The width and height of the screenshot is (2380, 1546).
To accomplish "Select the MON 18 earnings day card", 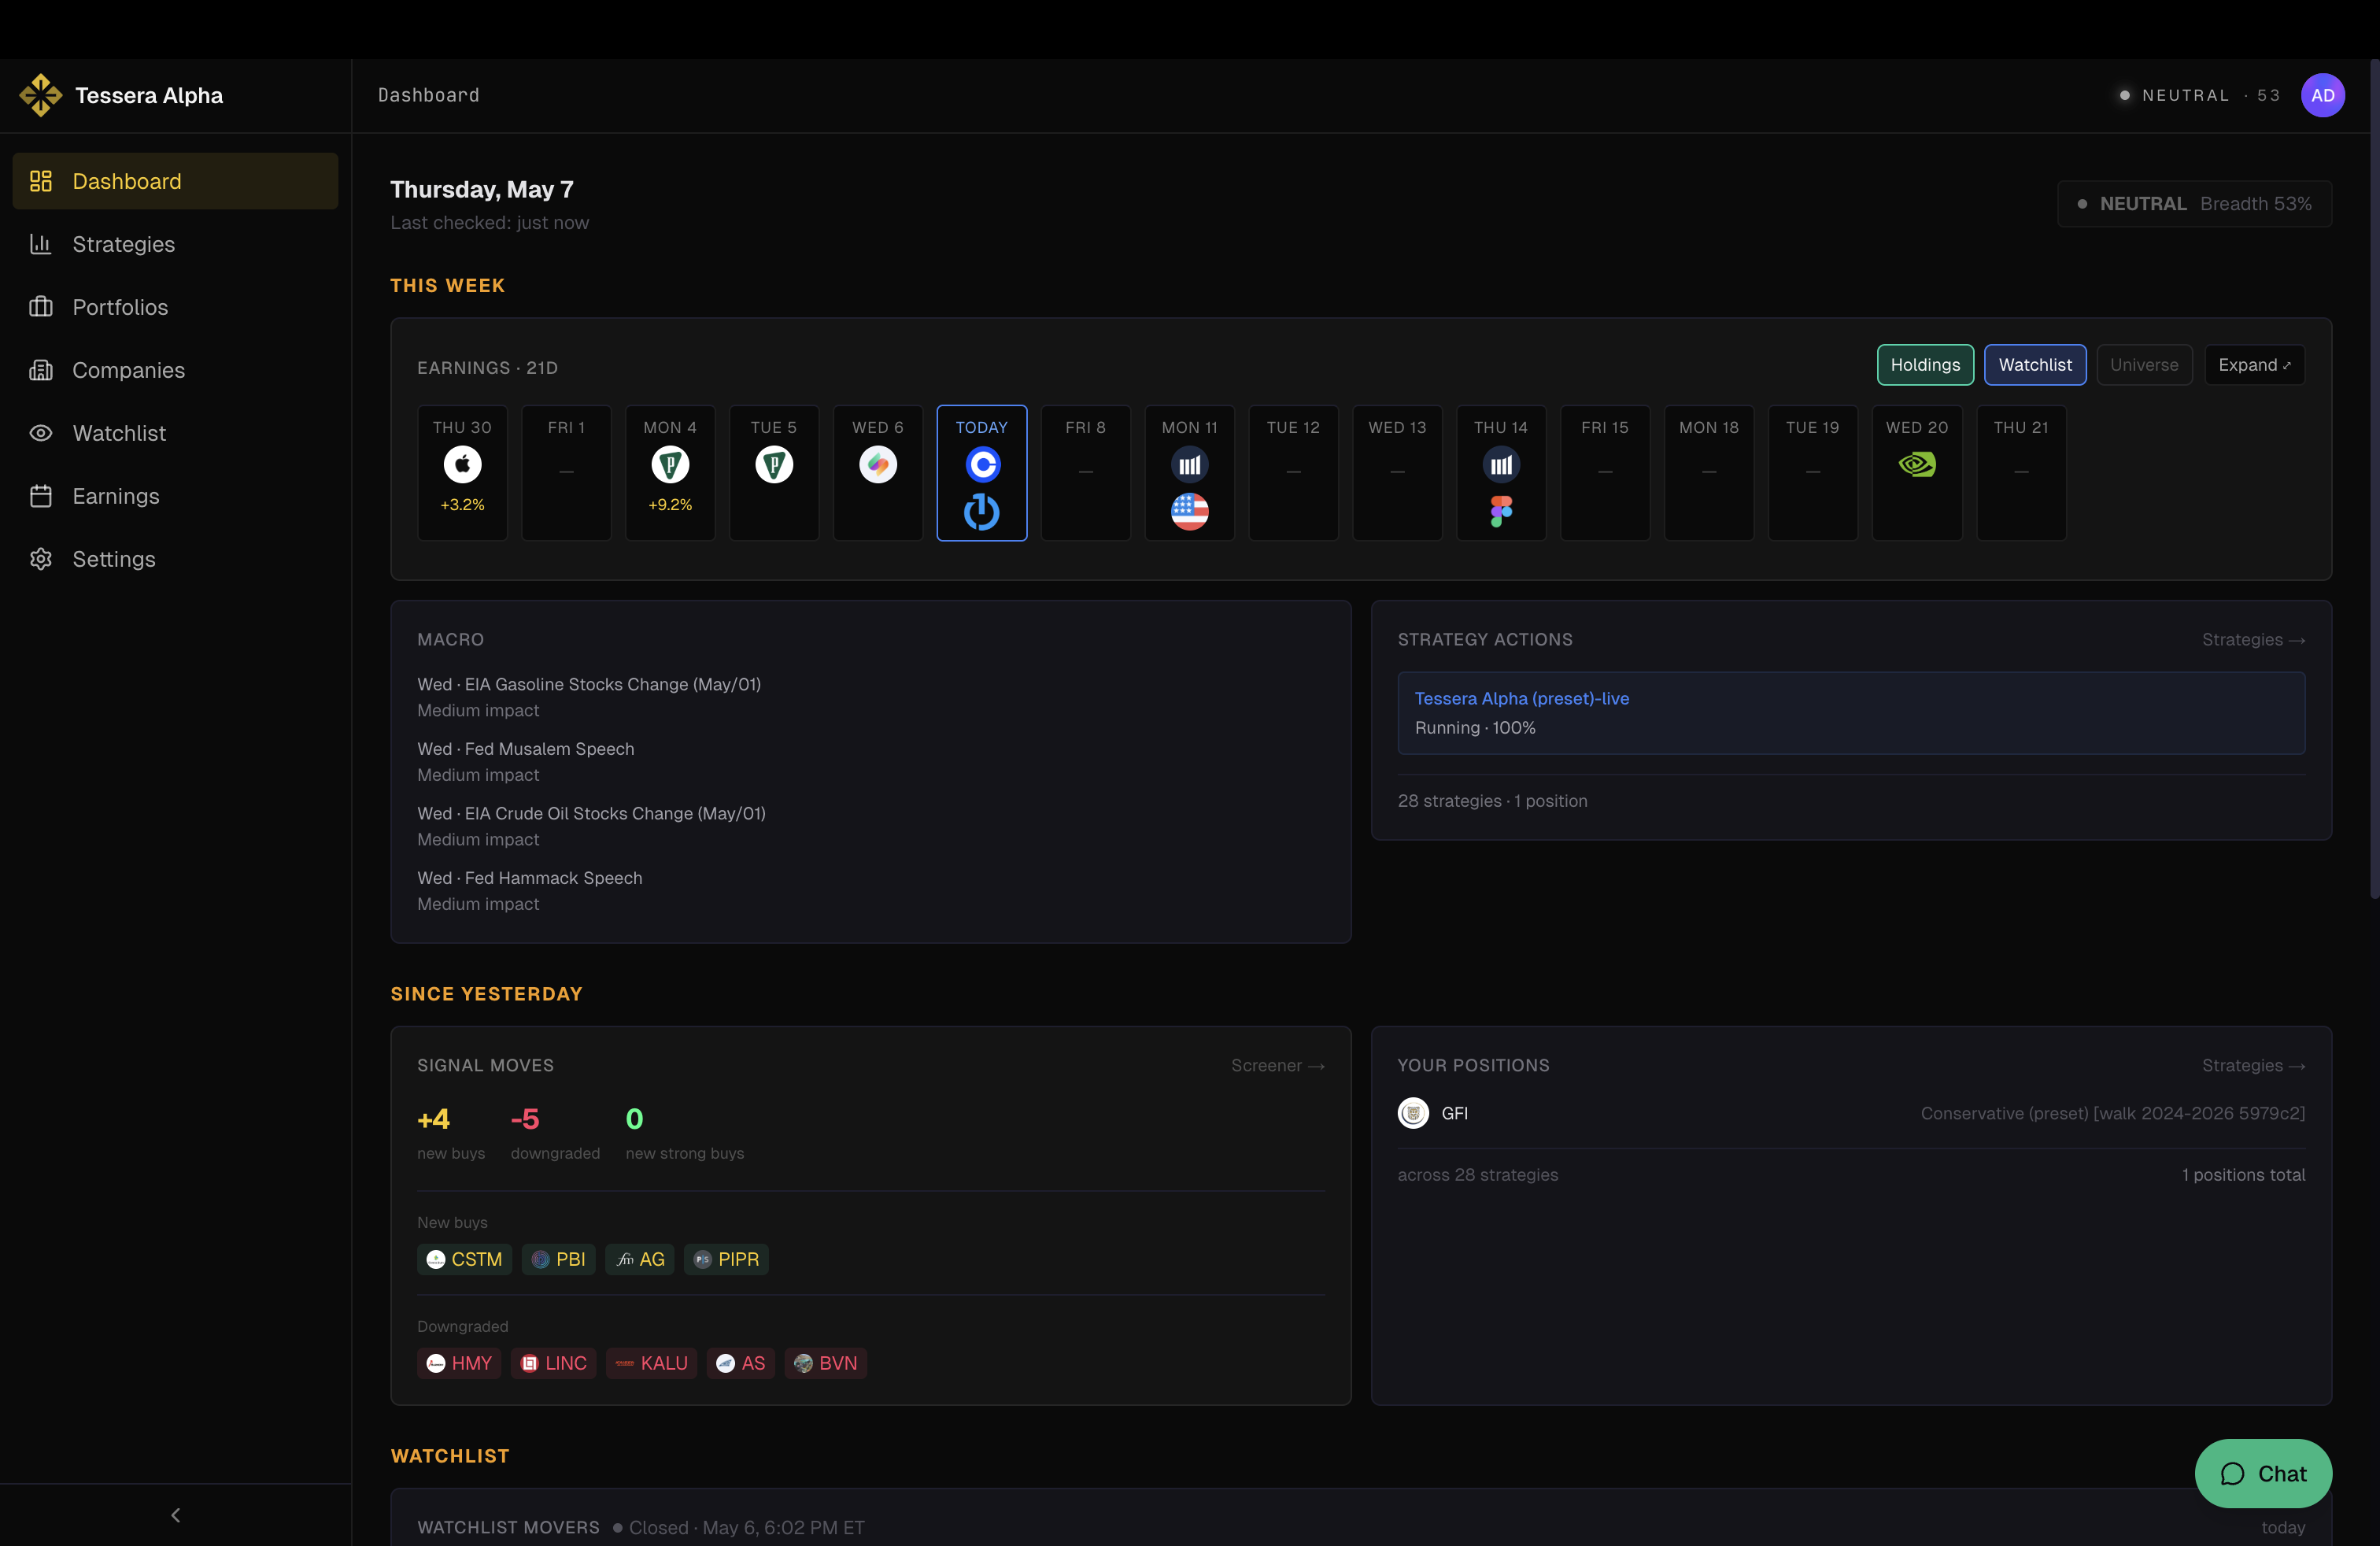I will (1709, 473).
